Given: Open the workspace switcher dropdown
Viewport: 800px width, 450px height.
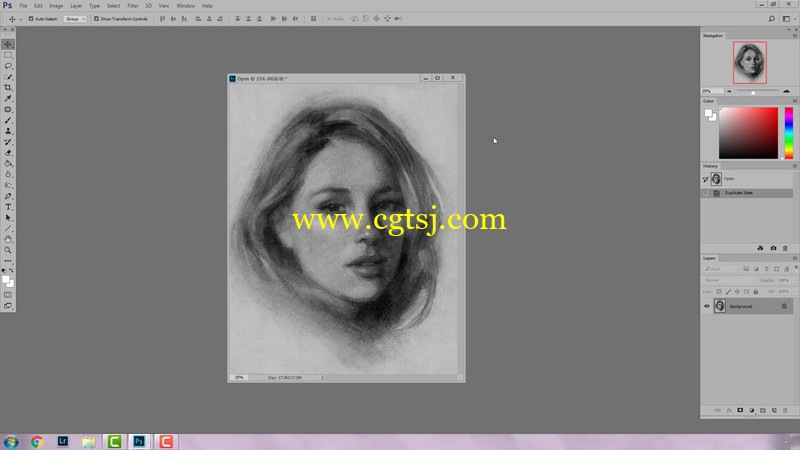Looking at the screenshot, I should (789, 19).
